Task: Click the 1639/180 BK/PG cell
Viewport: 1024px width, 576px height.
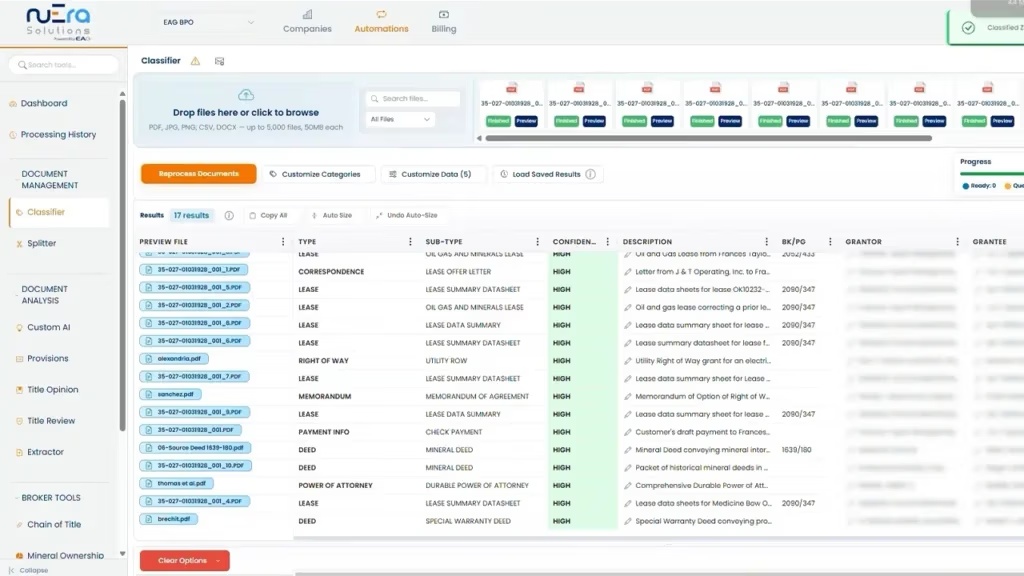Action: (796, 450)
